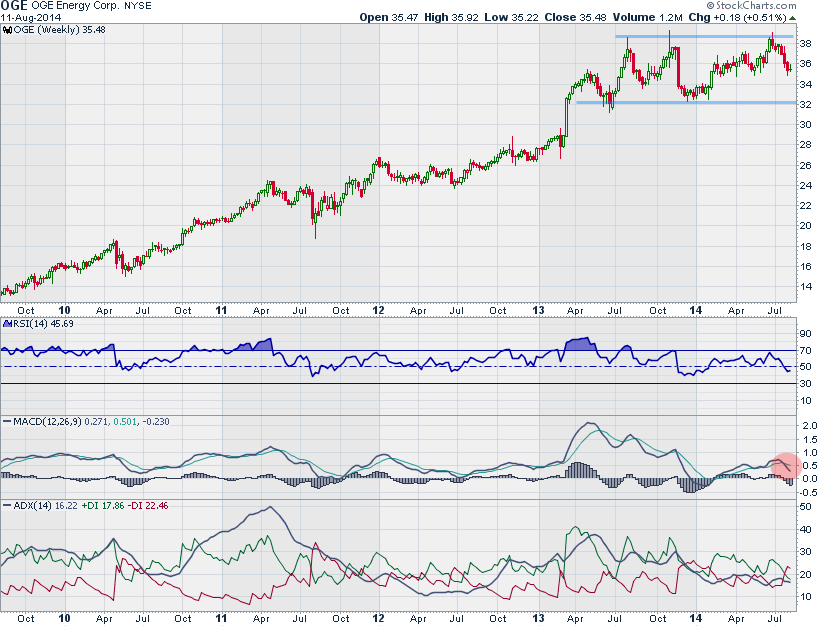The height and width of the screenshot is (626, 817).
Task: Click the 11-Aug-2014 chart date
Action: tap(31, 18)
